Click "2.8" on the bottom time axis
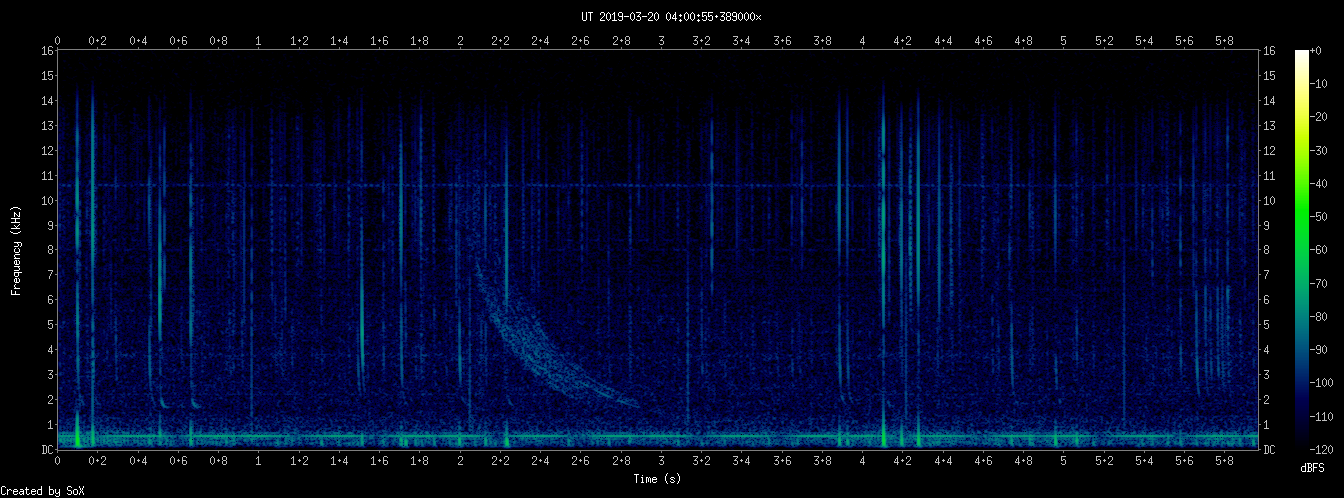The height and width of the screenshot is (498, 1344). click(x=621, y=461)
